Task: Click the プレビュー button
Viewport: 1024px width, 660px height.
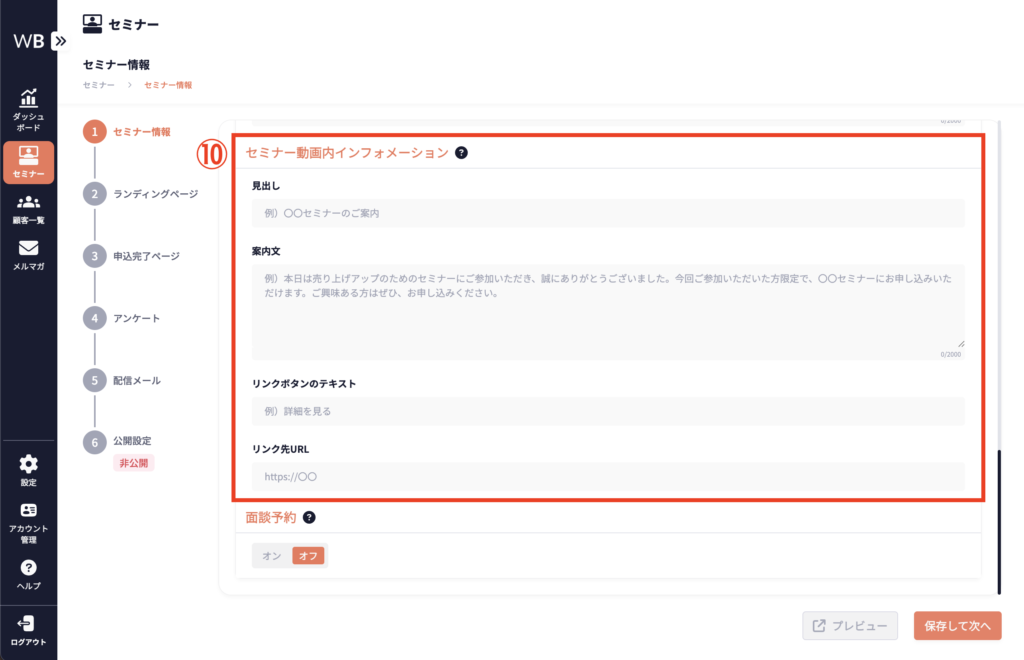Action: (849, 626)
